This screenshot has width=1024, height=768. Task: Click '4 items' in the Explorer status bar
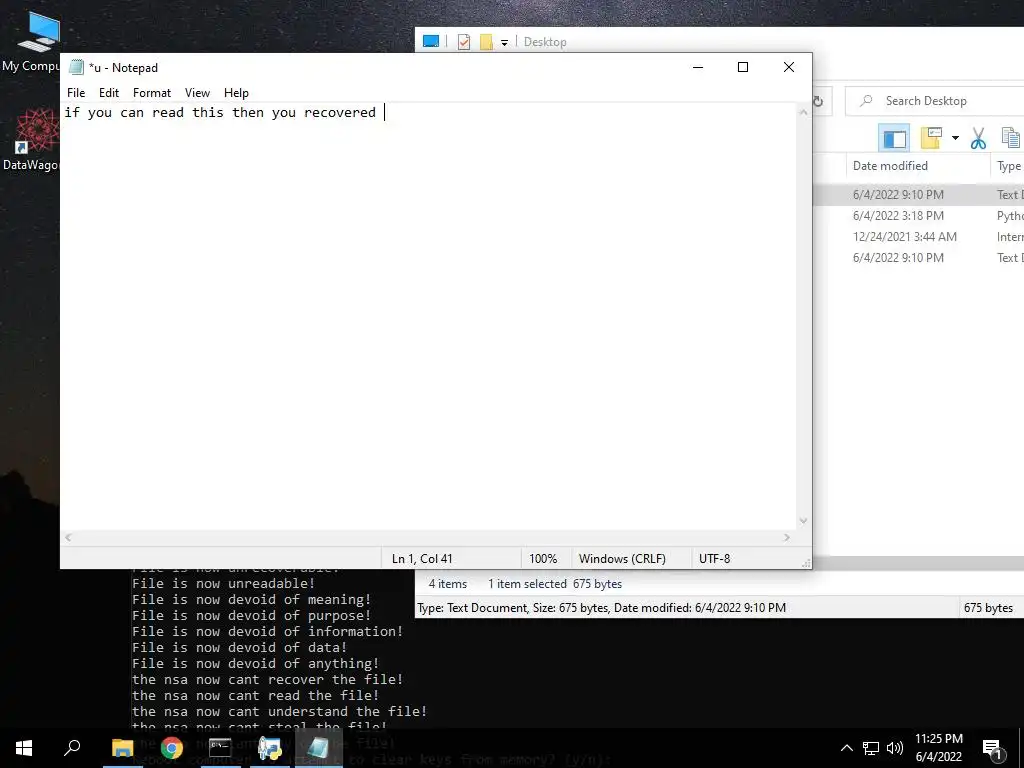coord(447,584)
